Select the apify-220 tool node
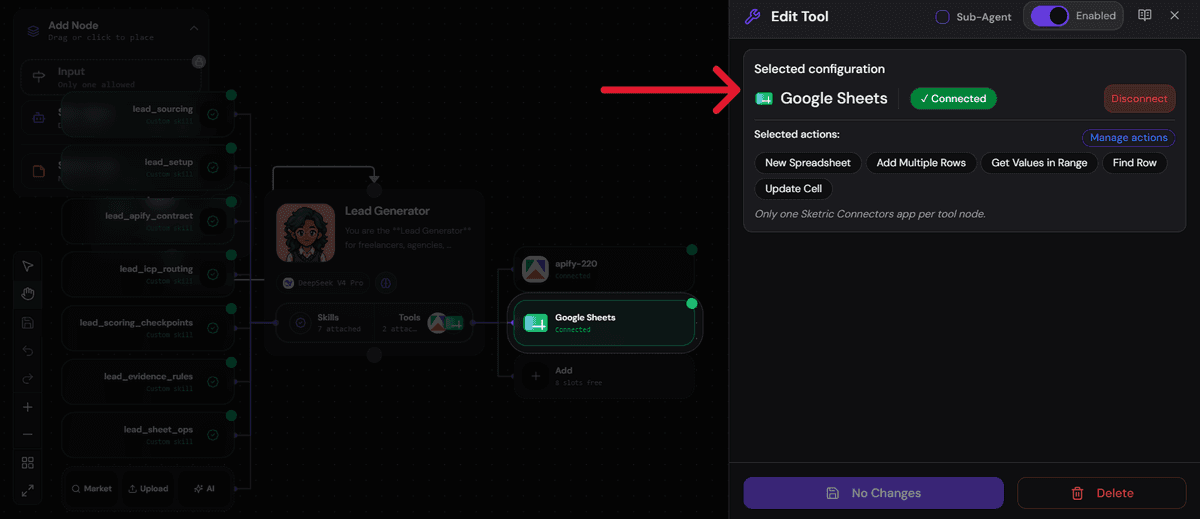 pyautogui.click(x=604, y=268)
